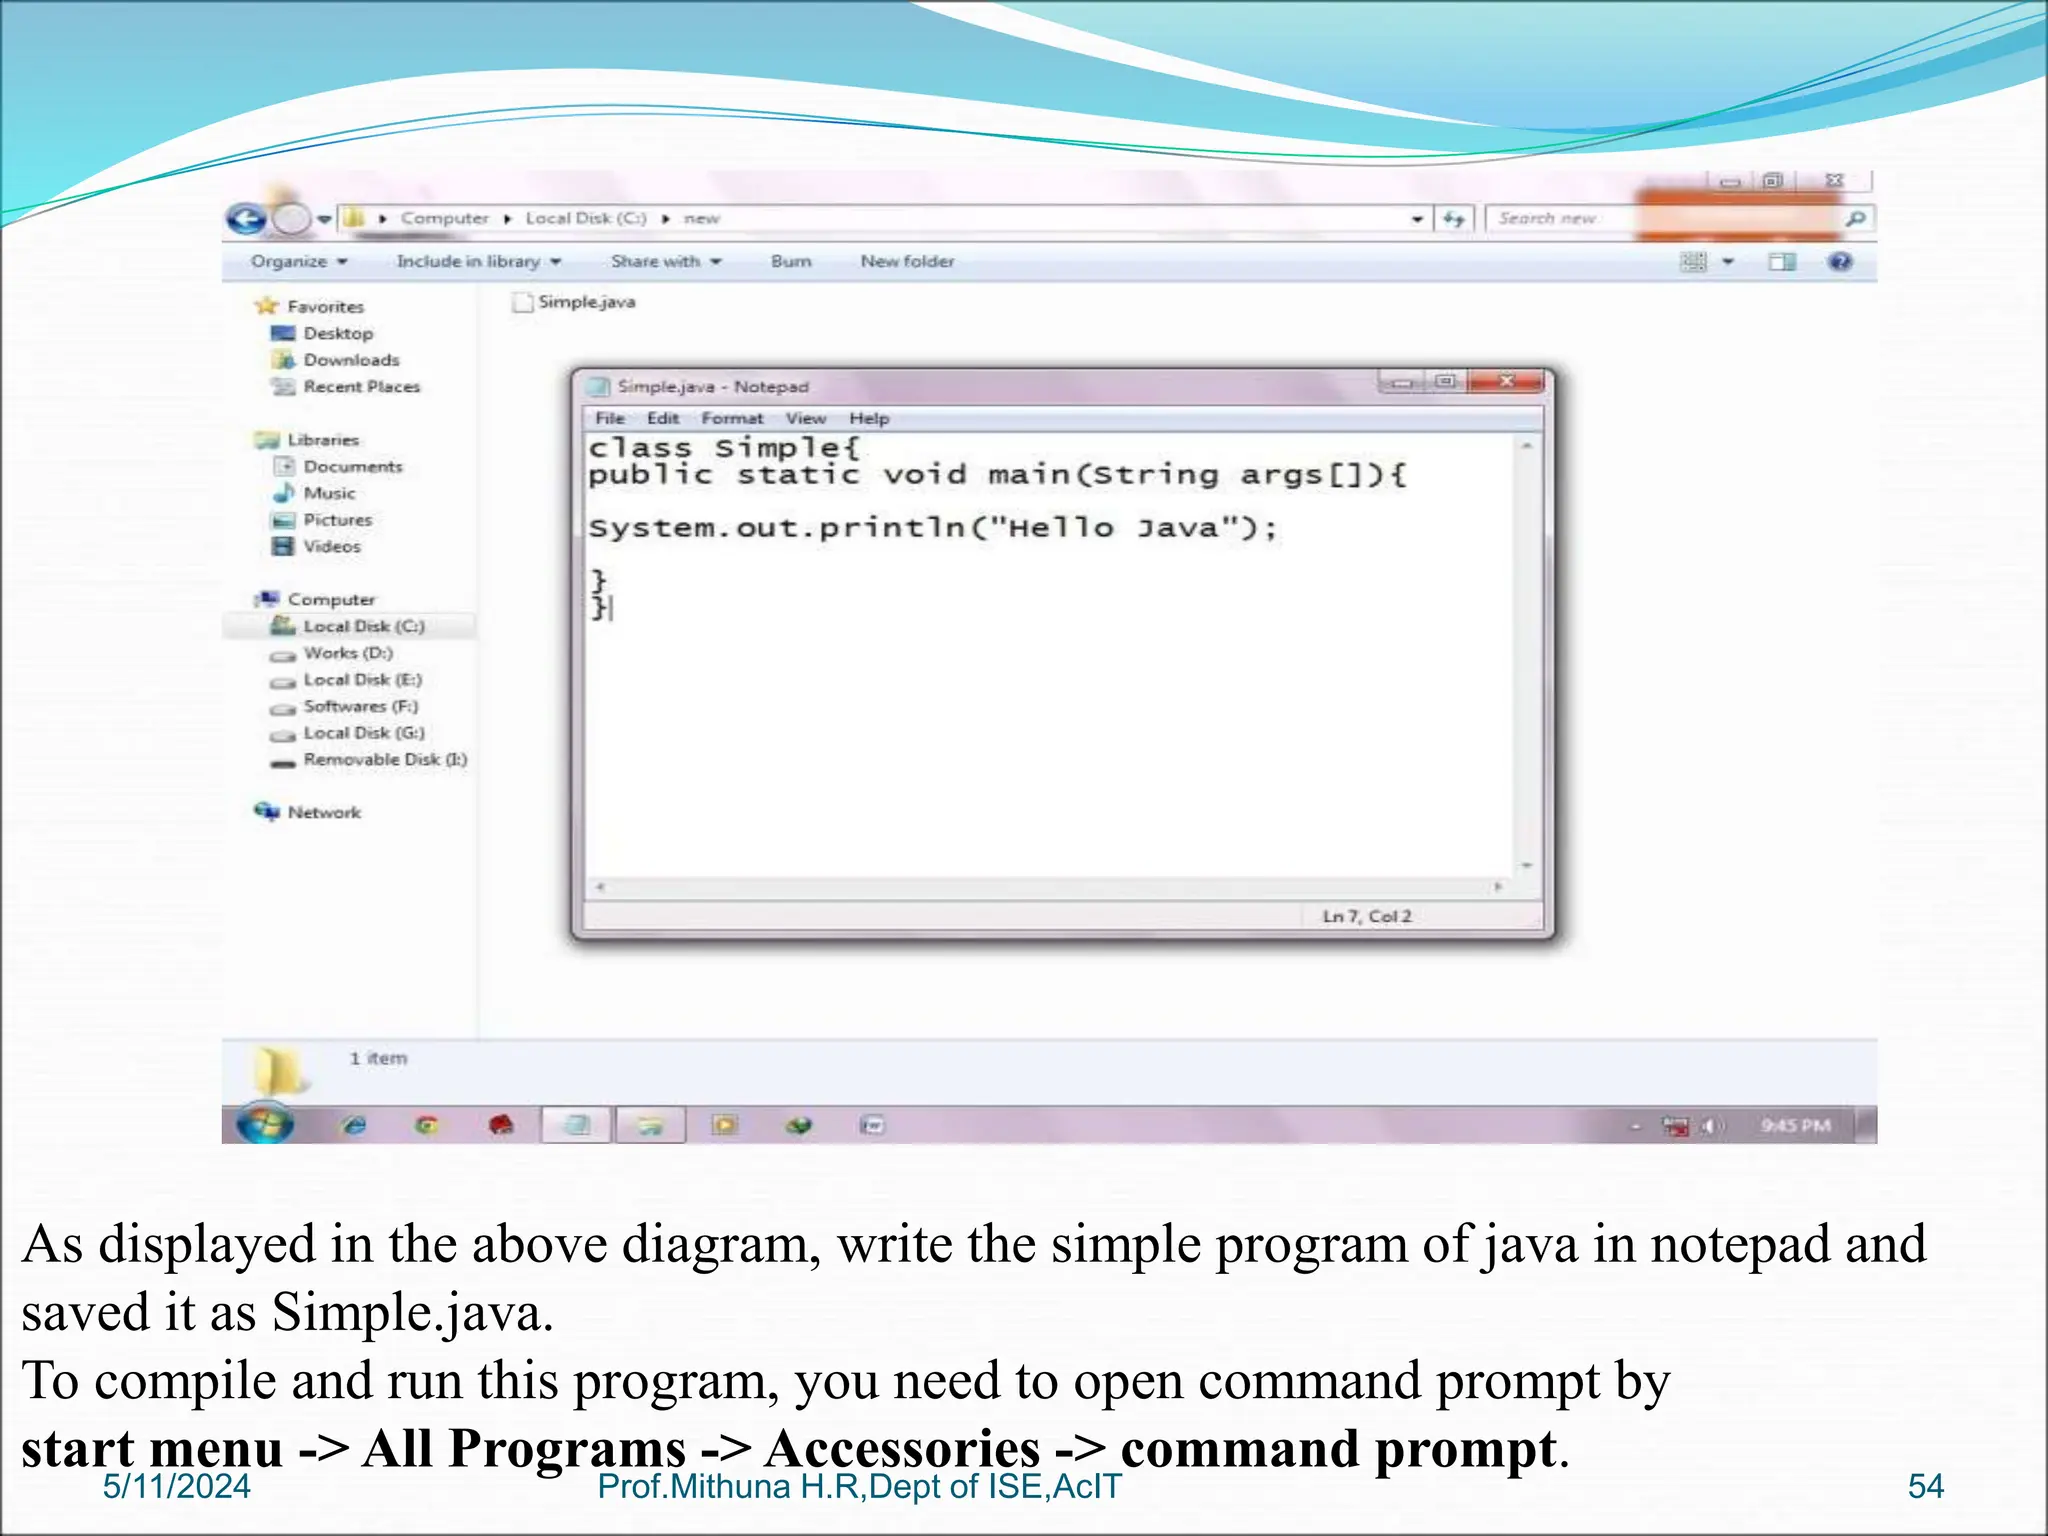Click the Show desktop button
Screen dimensions: 2048x1536
click(x=1866, y=1125)
